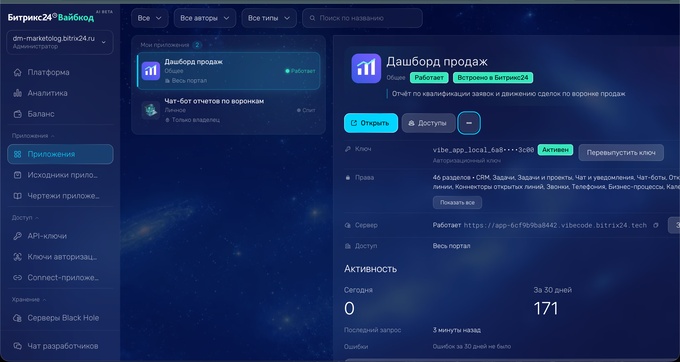
Task: Click the 3 минуты назад value
Action: pos(457,330)
